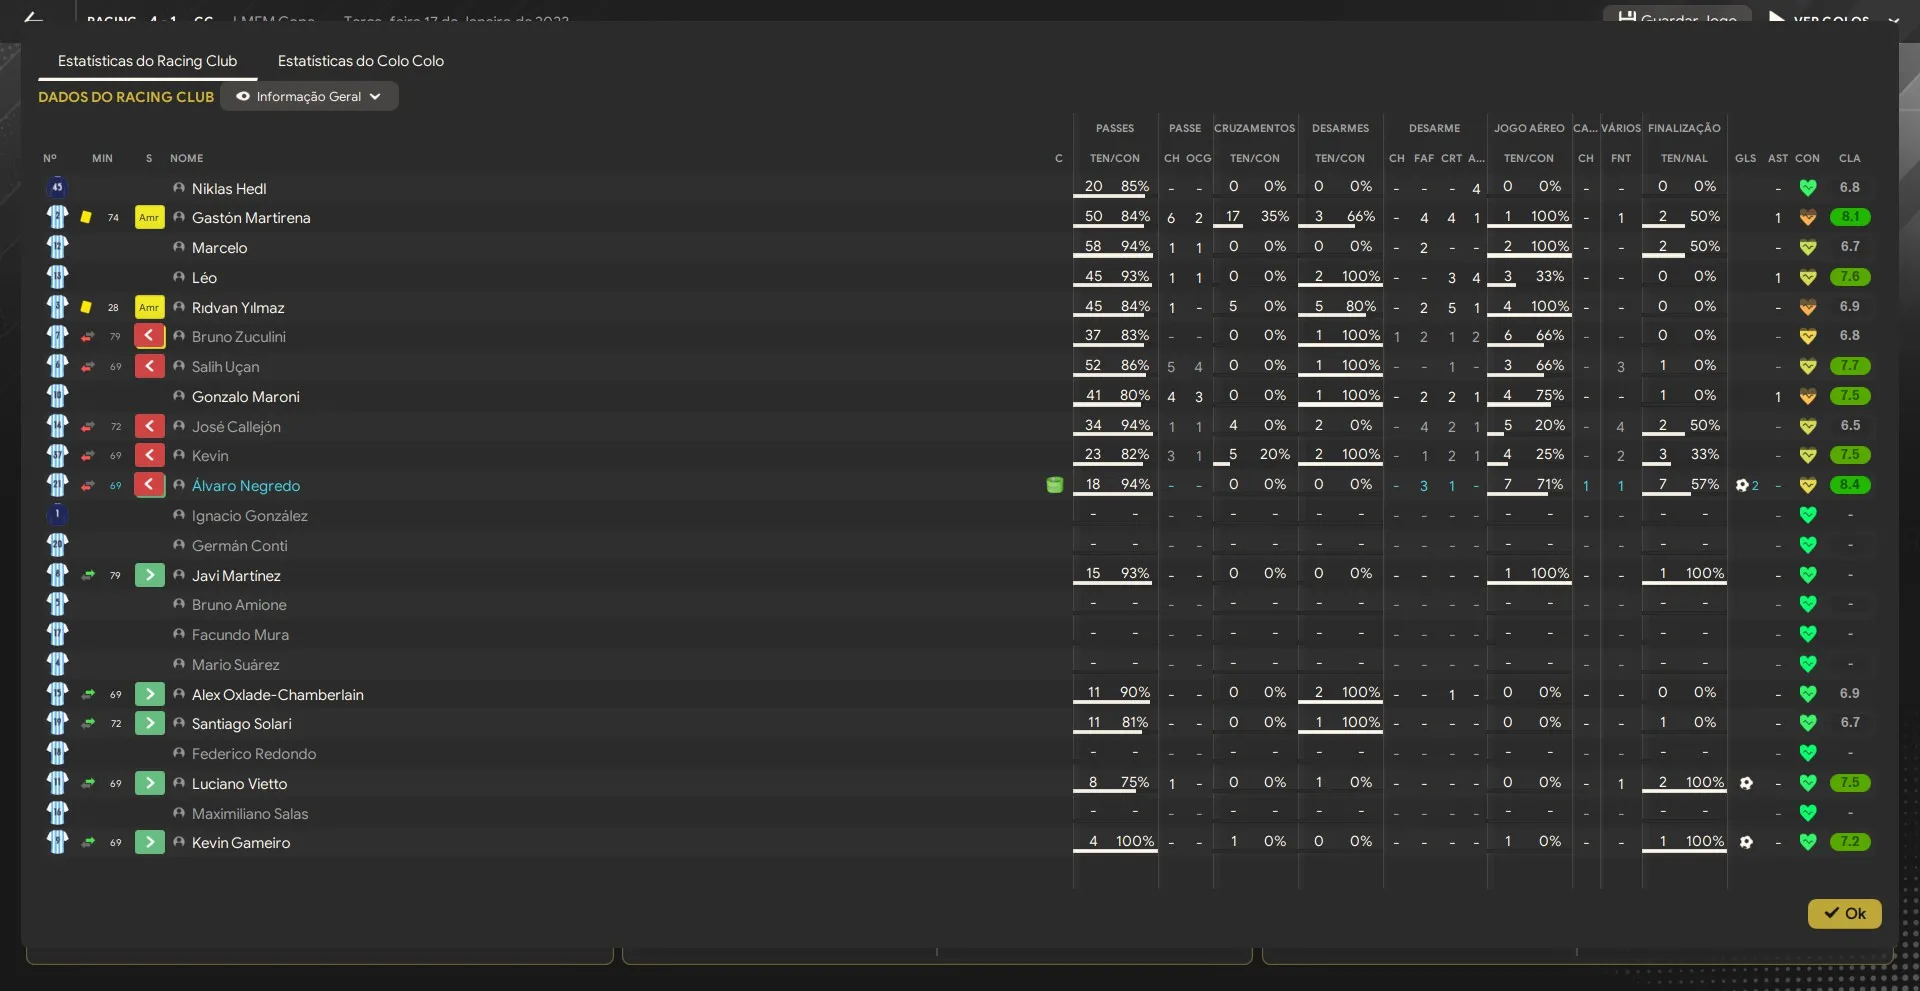Click Ignacio González's goalkeeper shirt icon
1920x991 pixels.
(x=57, y=514)
